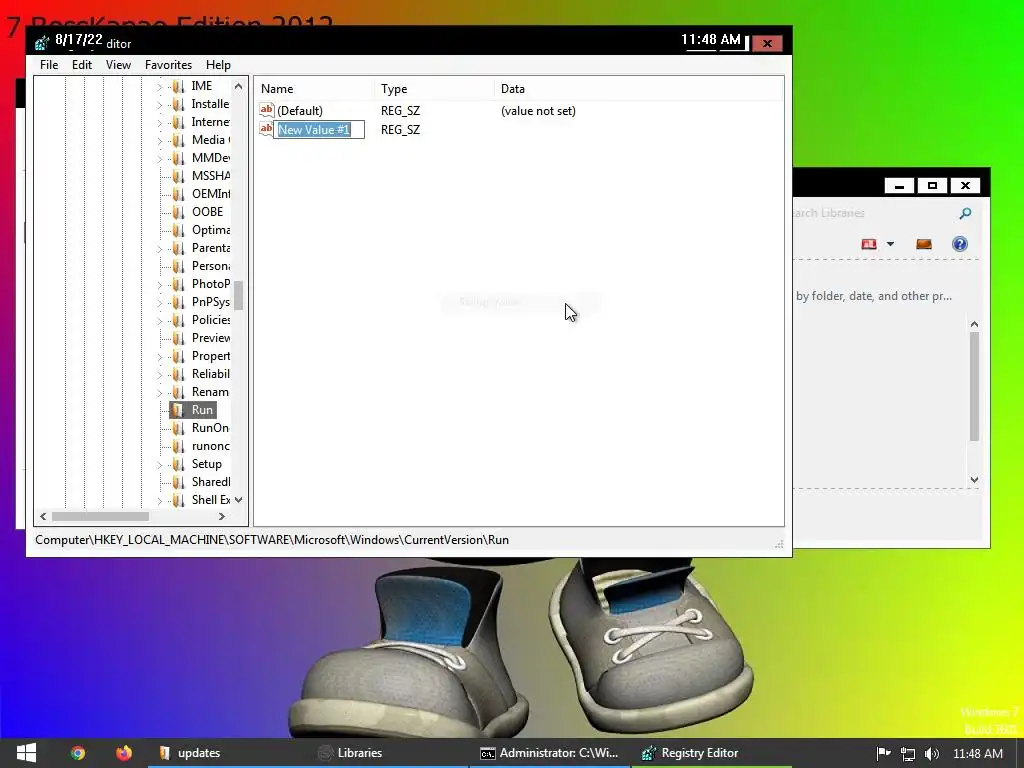Click the help icon in Libraries window
The width and height of the screenshot is (1024, 768).
tap(959, 244)
